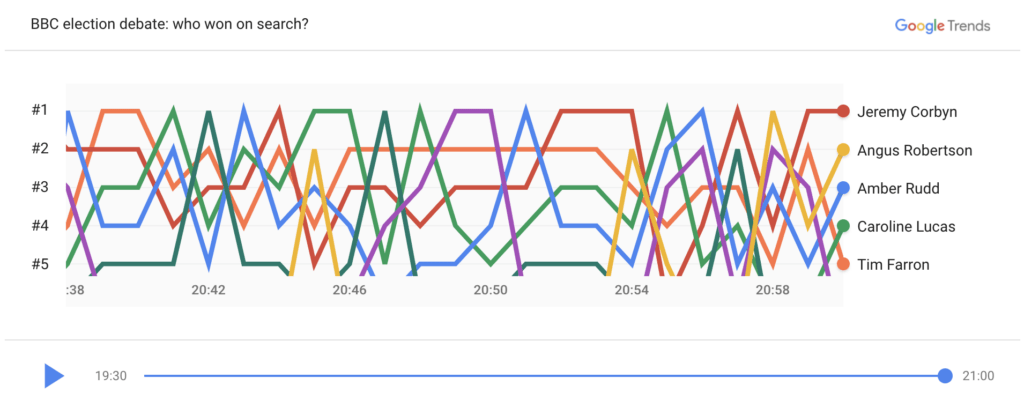Image resolution: width=1024 pixels, height=415 pixels.
Task: Click the #1 rank axis label
Action: point(40,110)
